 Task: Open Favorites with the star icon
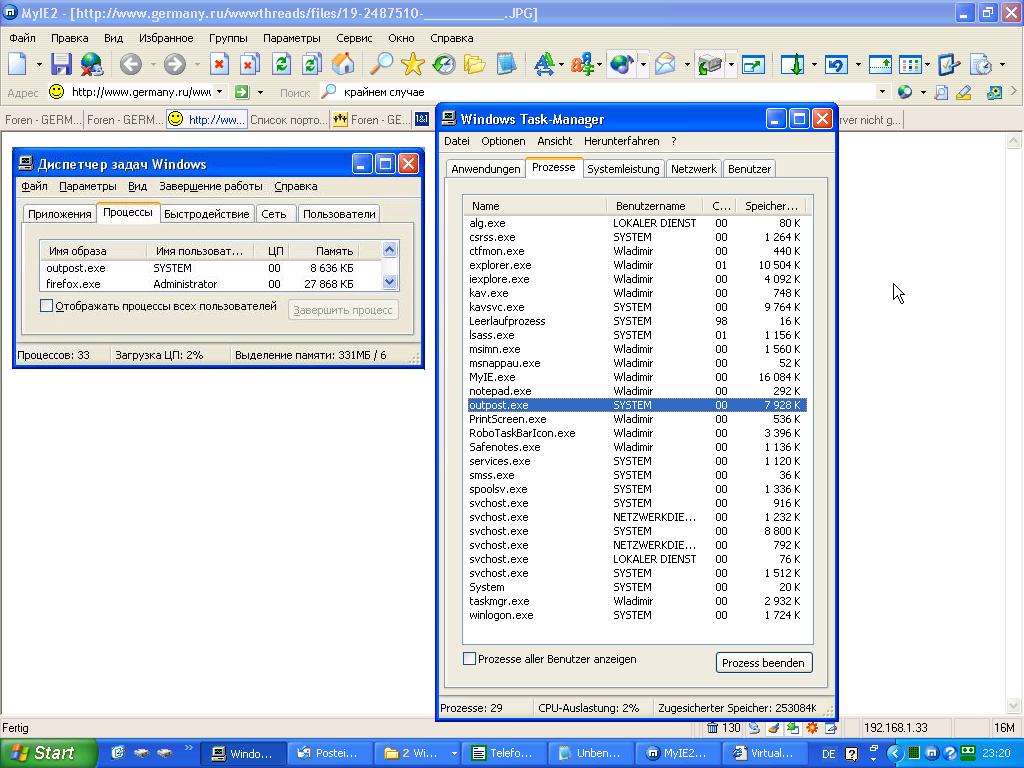(x=413, y=64)
